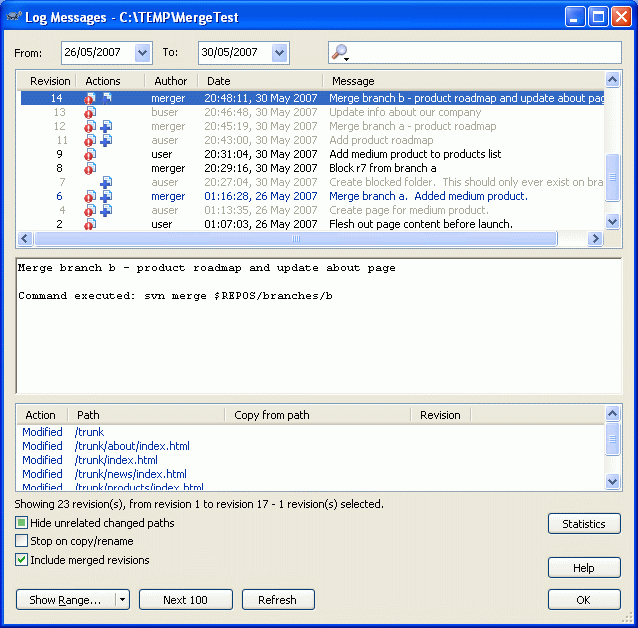Select changed path /trunk/news/index.html
The height and width of the screenshot is (628, 638).
[131, 474]
